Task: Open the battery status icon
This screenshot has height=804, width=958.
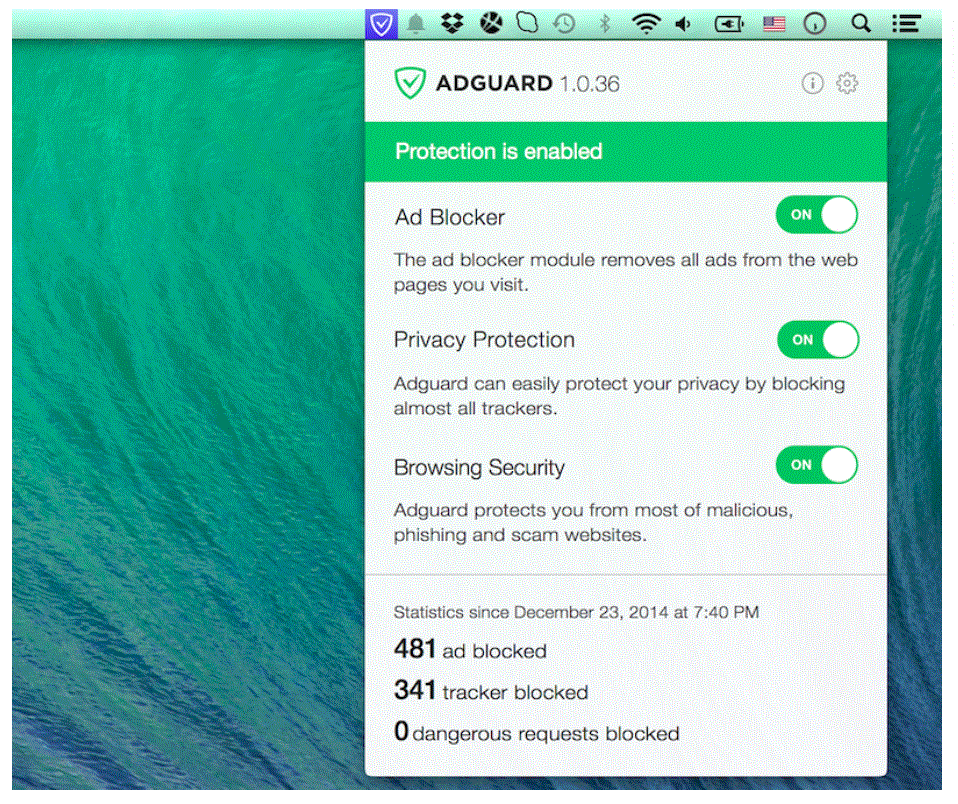Action: (x=729, y=24)
